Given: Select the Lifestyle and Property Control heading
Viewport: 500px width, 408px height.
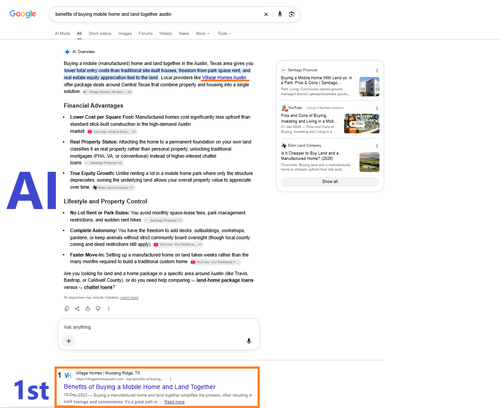Looking at the screenshot, I should pos(105,201).
